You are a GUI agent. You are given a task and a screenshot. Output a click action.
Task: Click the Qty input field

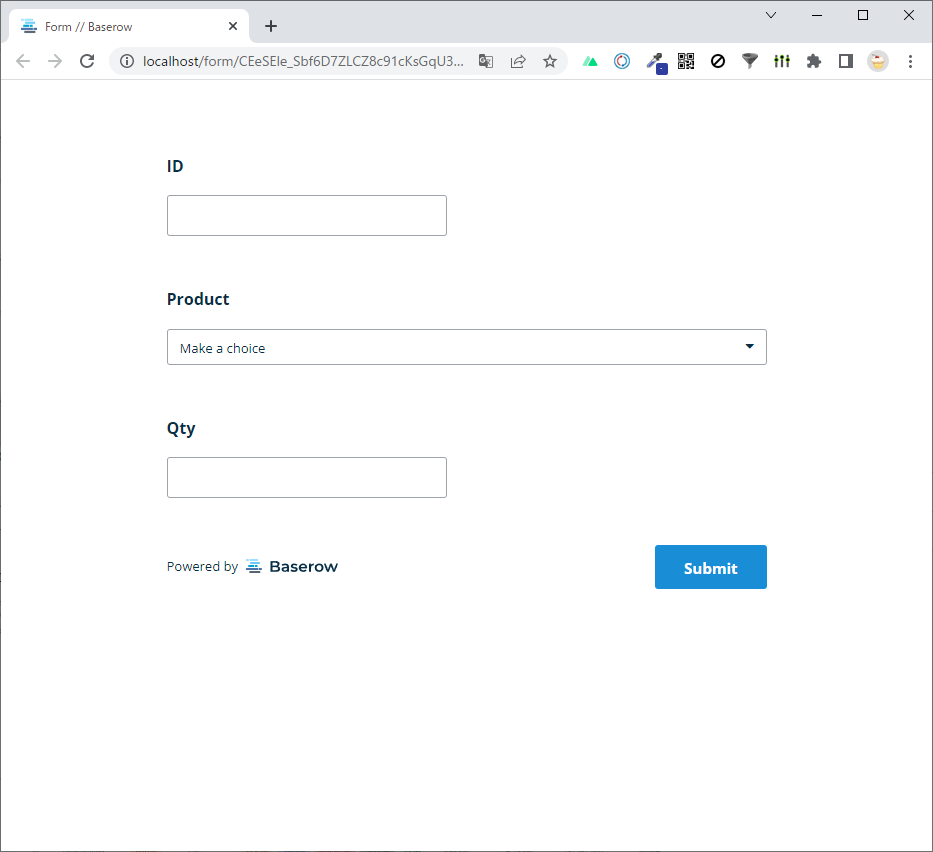(306, 477)
